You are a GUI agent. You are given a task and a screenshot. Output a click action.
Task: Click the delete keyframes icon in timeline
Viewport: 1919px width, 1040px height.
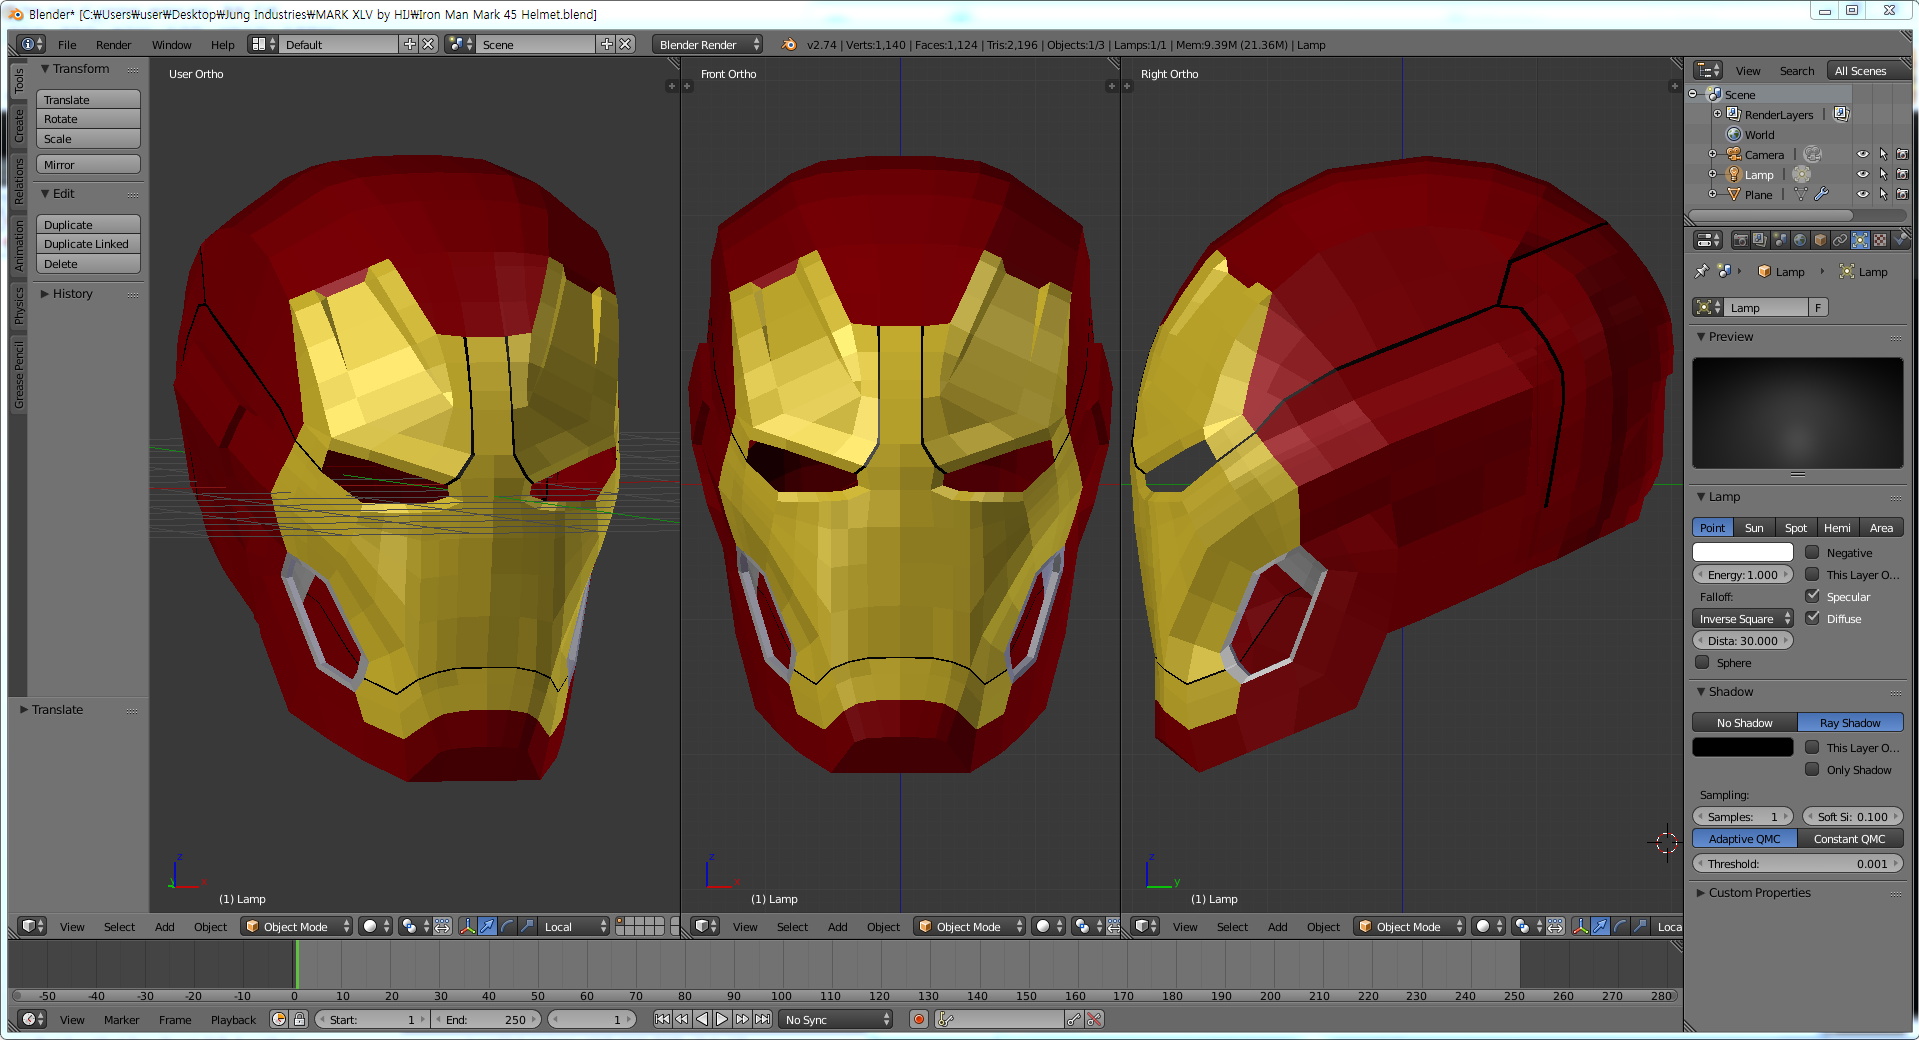click(1094, 1019)
